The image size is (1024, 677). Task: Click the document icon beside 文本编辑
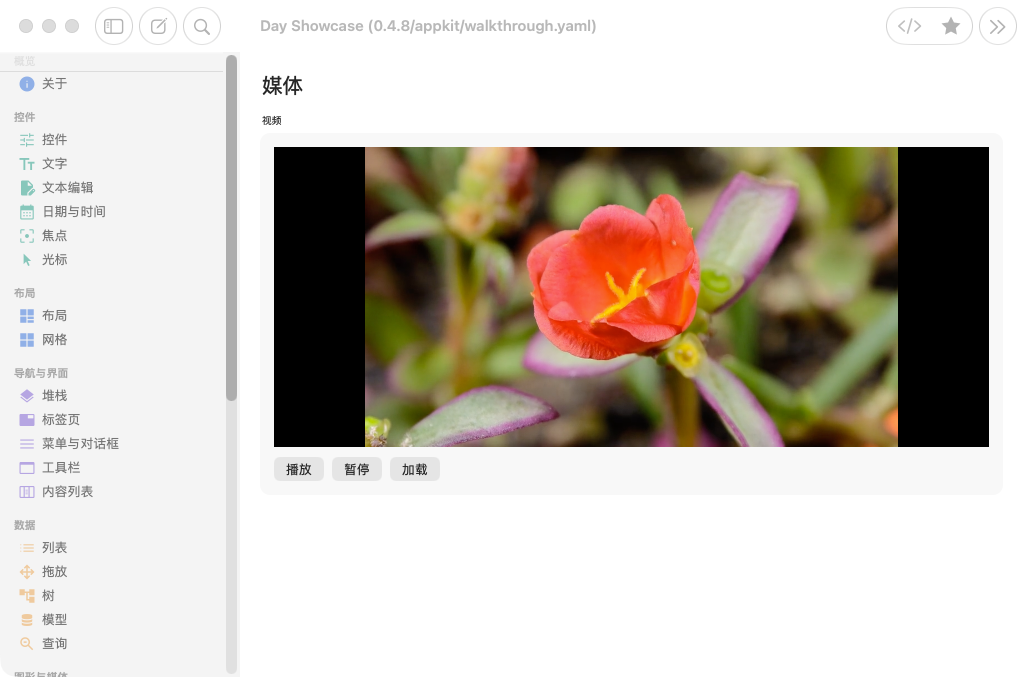click(x=27, y=188)
